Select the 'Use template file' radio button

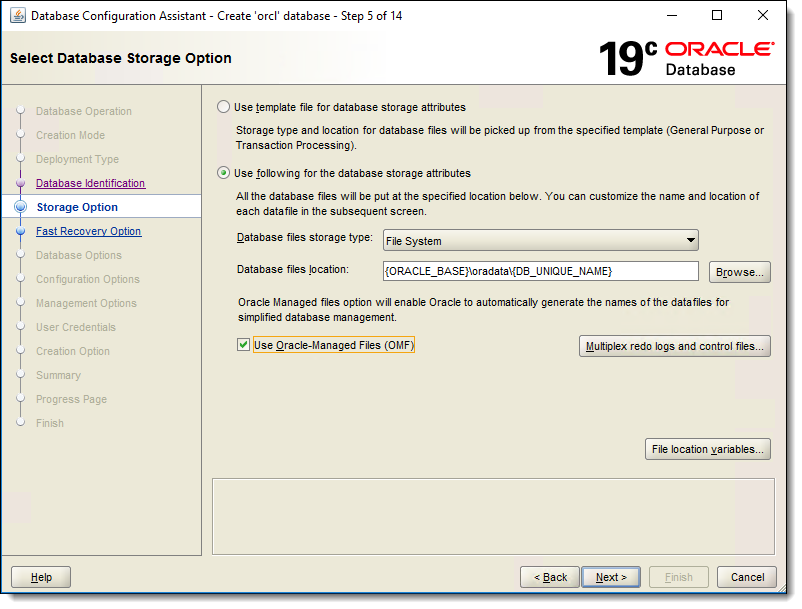click(x=224, y=107)
